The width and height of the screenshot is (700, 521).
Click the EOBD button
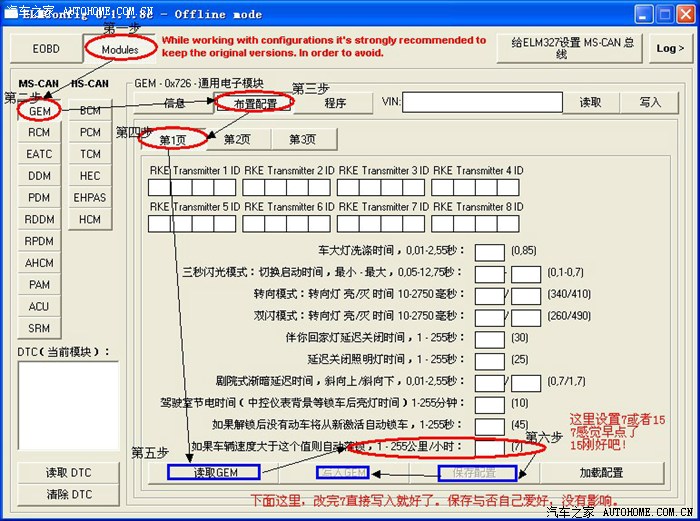[x=46, y=48]
